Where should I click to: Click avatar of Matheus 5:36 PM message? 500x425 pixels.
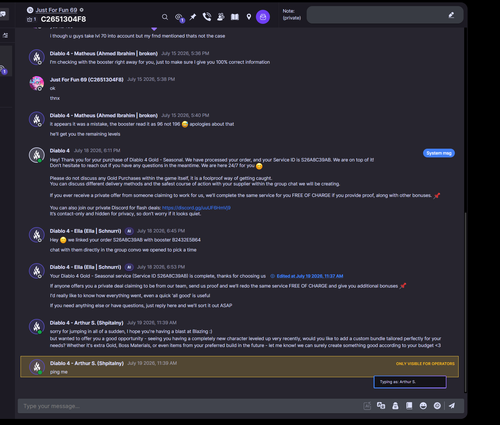(37, 57)
